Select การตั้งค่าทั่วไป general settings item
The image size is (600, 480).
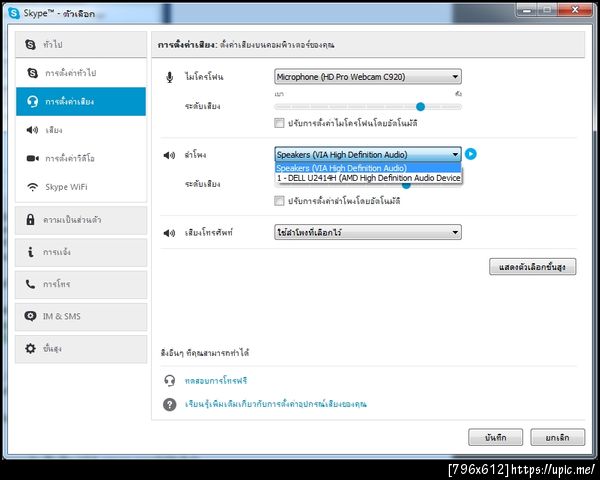click(x=81, y=73)
